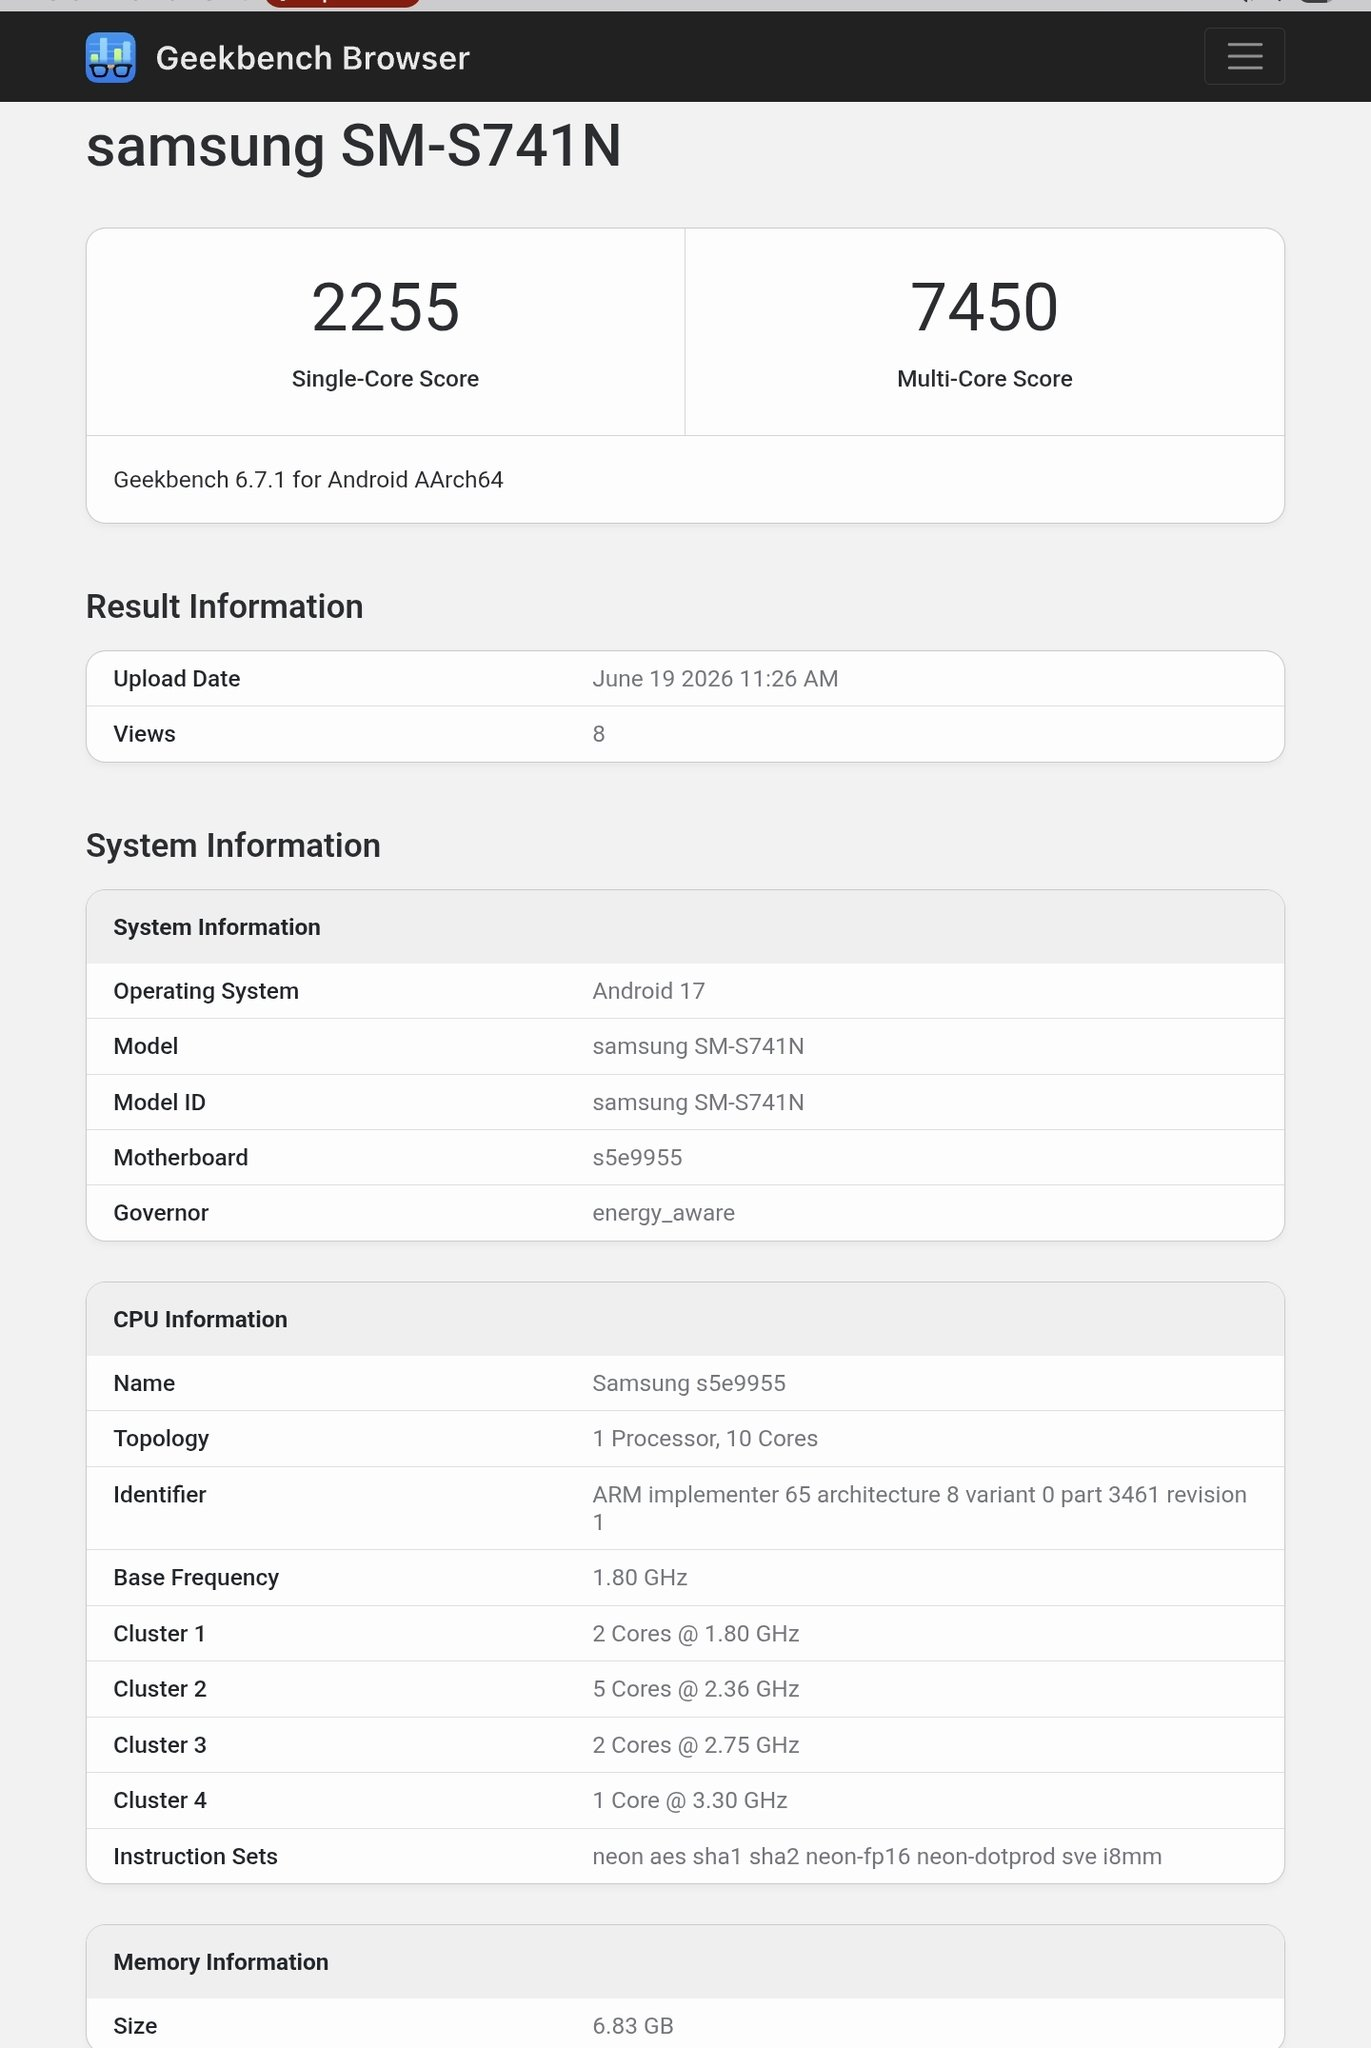
Task: Click the Cluster 4 label
Action: [x=160, y=1800]
